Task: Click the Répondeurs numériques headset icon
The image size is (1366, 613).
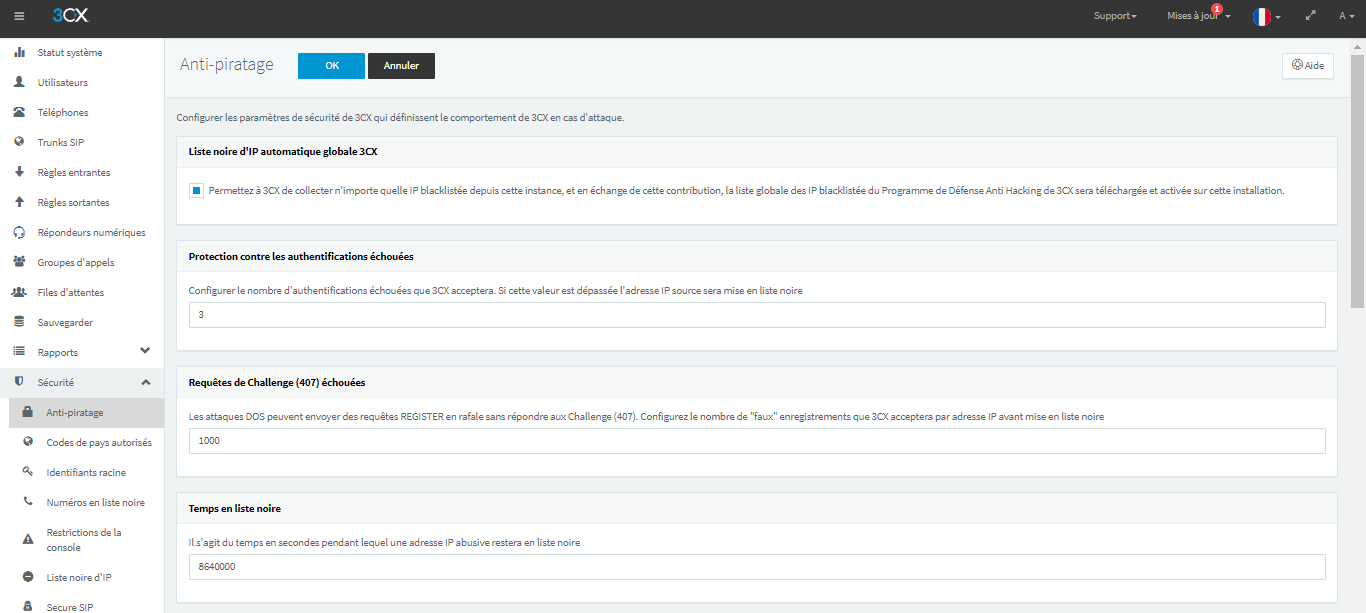Action: [x=19, y=232]
